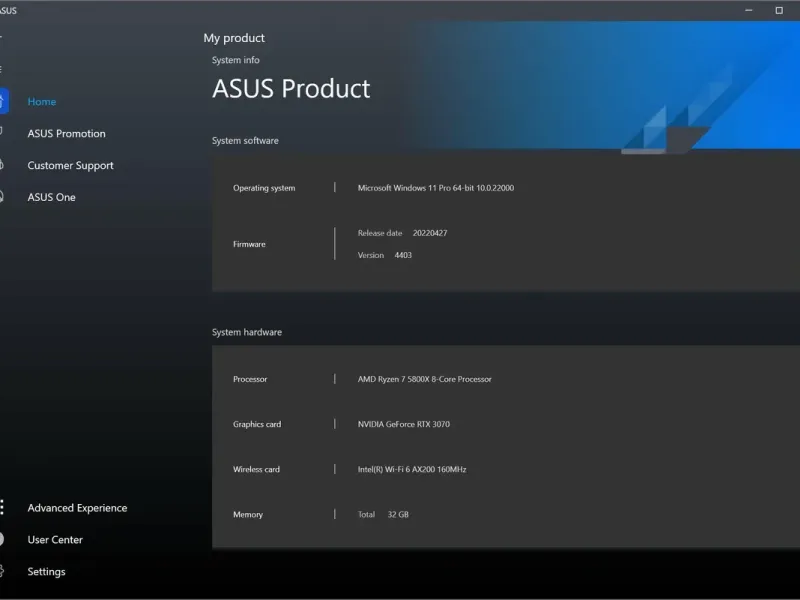The height and width of the screenshot is (600, 800).
Task: Select firmware version '4403'
Action: pos(403,255)
